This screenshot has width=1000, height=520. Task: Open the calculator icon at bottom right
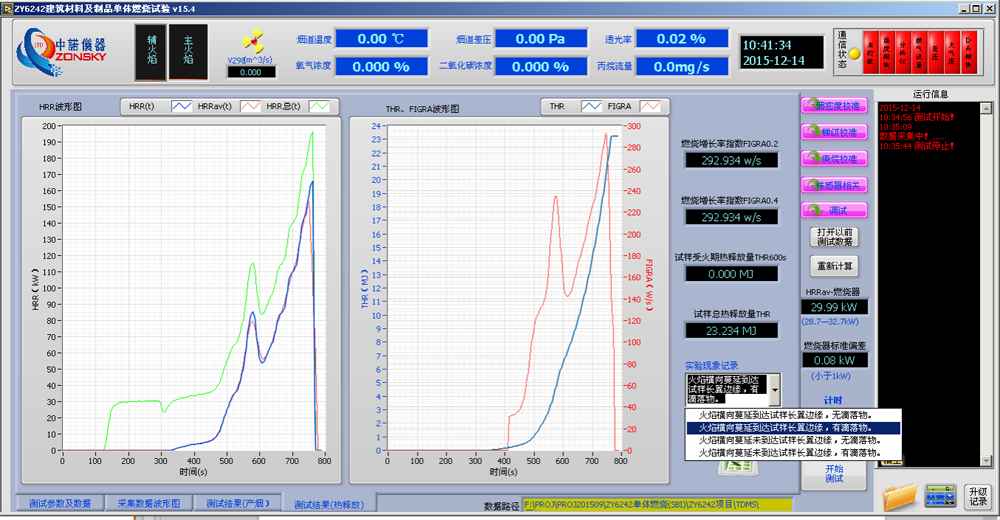(x=941, y=496)
